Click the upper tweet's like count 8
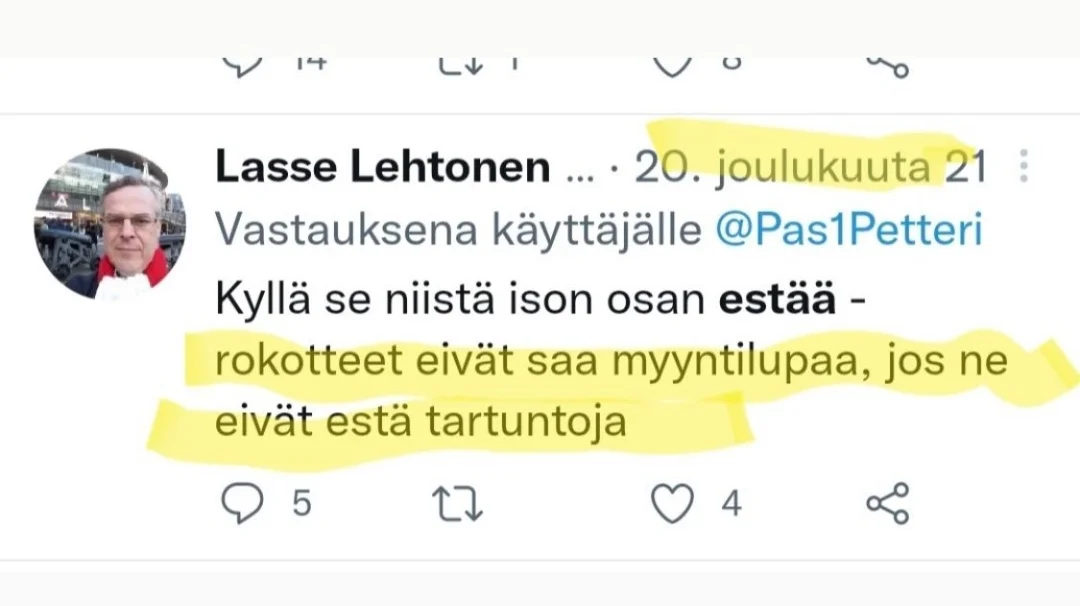Viewport: 1080px width, 606px height. [x=731, y=63]
